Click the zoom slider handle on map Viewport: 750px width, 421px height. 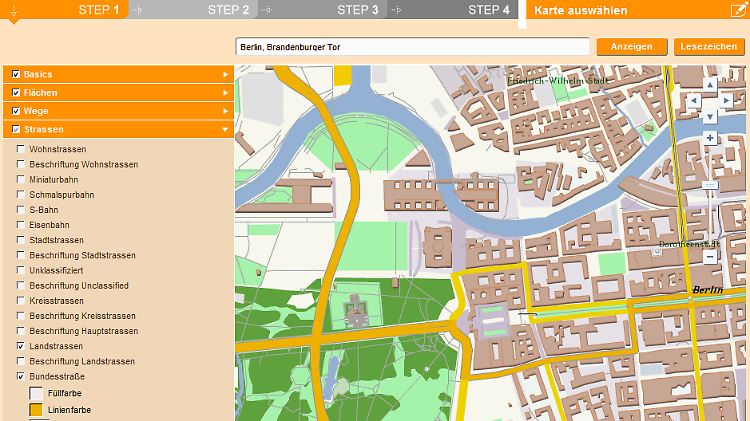click(710, 185)
